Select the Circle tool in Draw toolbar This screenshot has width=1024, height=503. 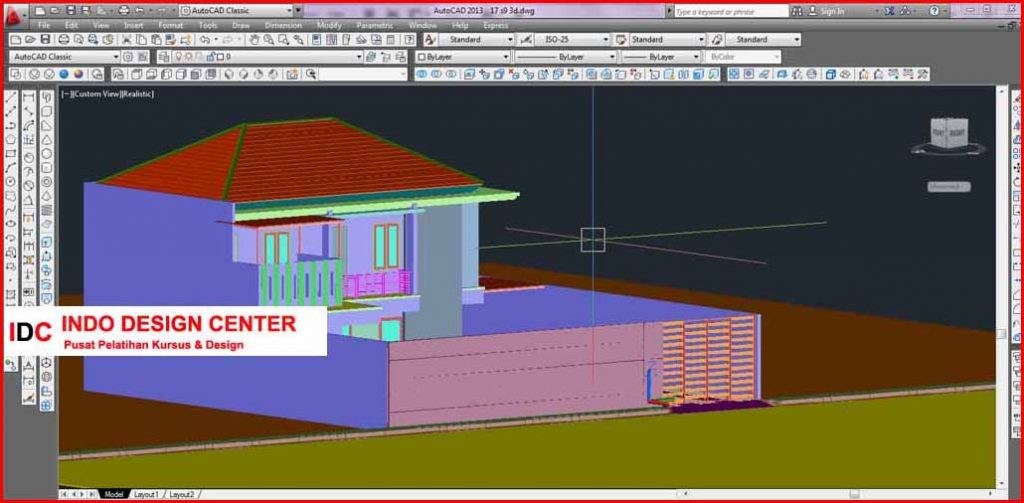11,181
